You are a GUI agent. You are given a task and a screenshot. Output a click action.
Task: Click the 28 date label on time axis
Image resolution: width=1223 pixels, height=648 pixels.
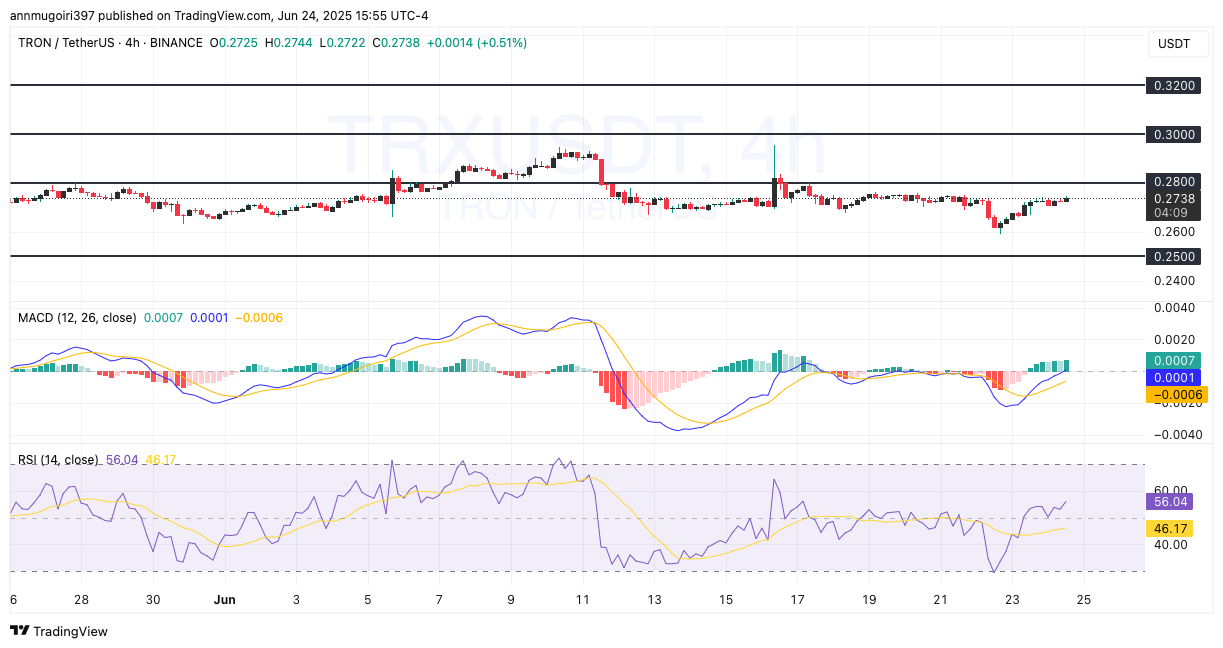tap(81, 599)
